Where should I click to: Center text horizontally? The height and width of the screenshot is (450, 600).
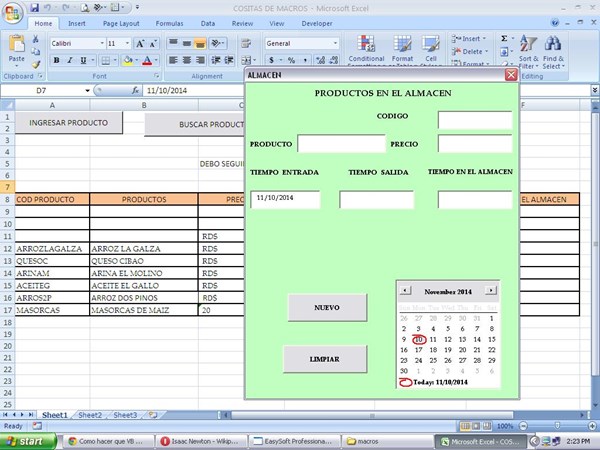tap(187, 60)
